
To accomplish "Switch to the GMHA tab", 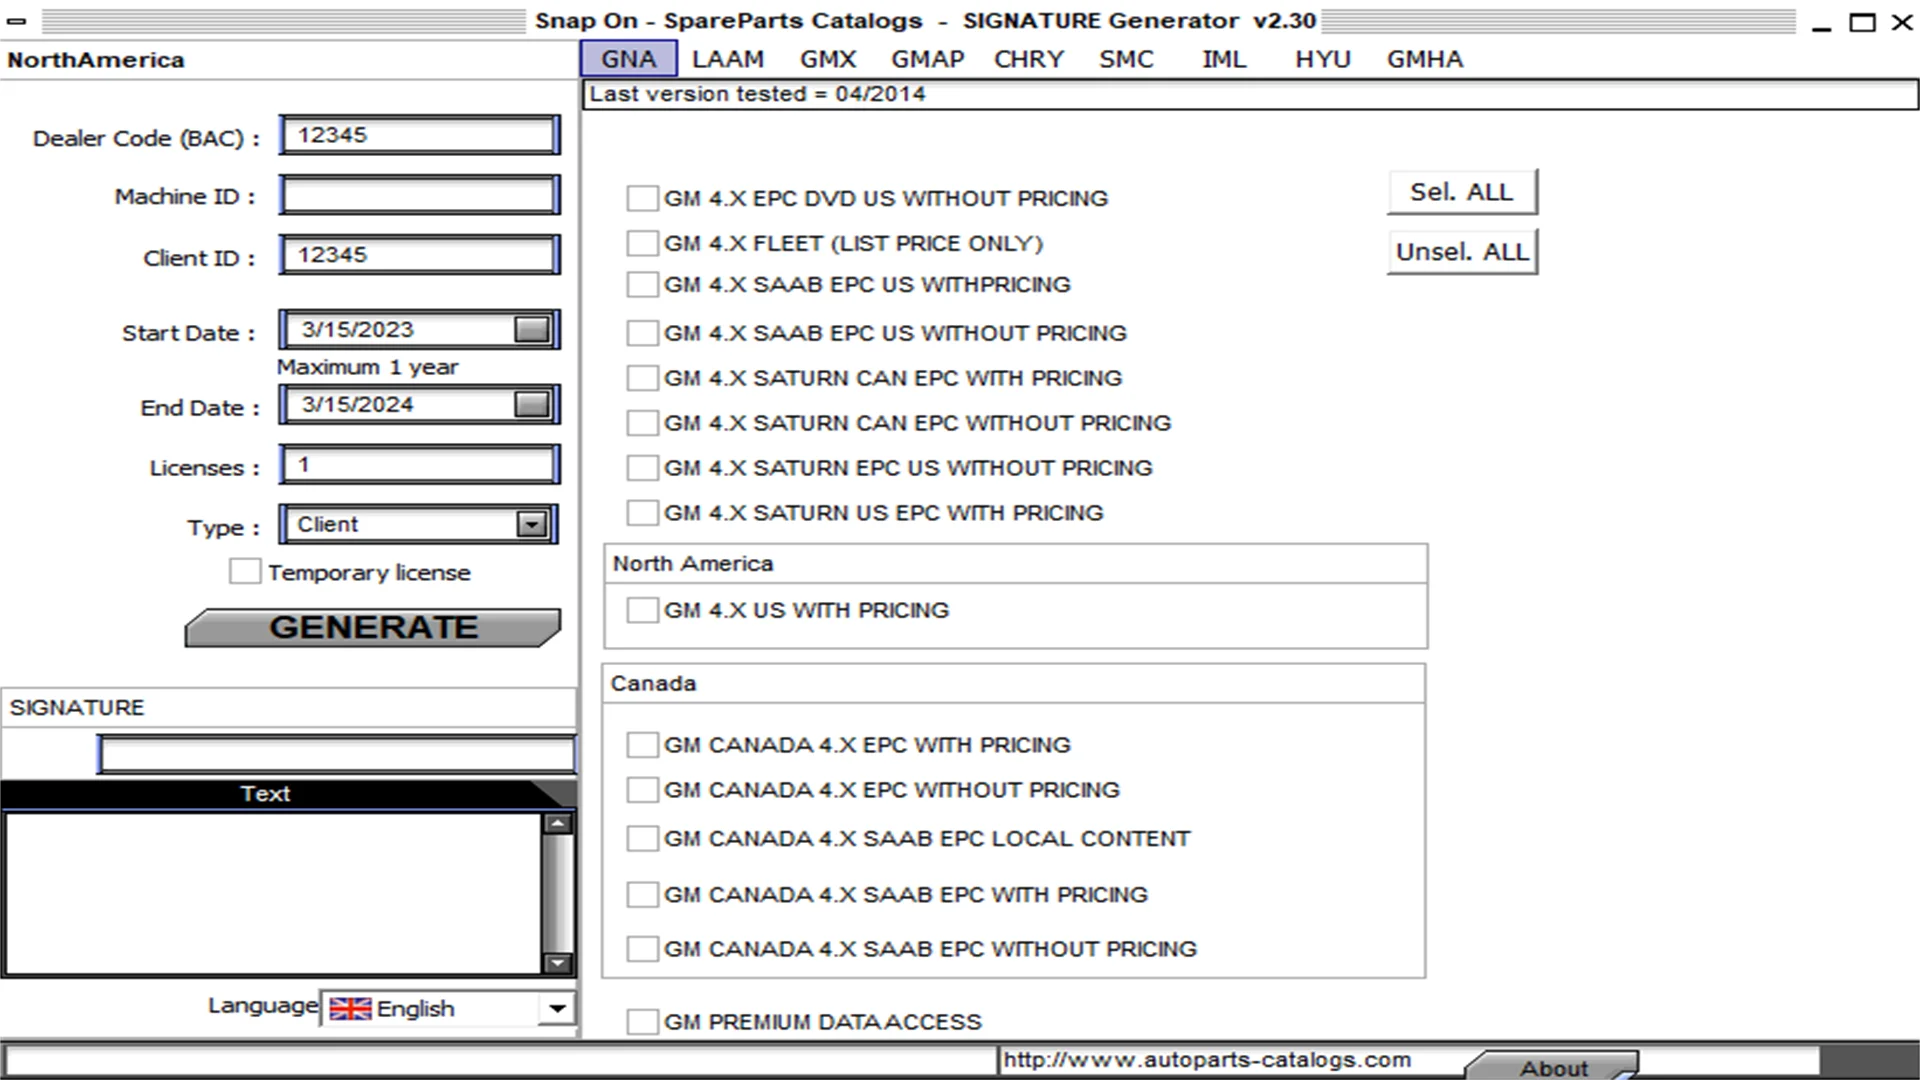I will pyautogui.click(x=1425, y=59).
